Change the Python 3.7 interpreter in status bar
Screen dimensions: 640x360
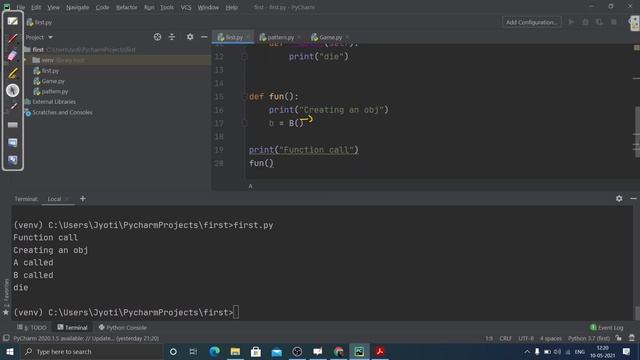pyautogui.click(x=589, y=338)
